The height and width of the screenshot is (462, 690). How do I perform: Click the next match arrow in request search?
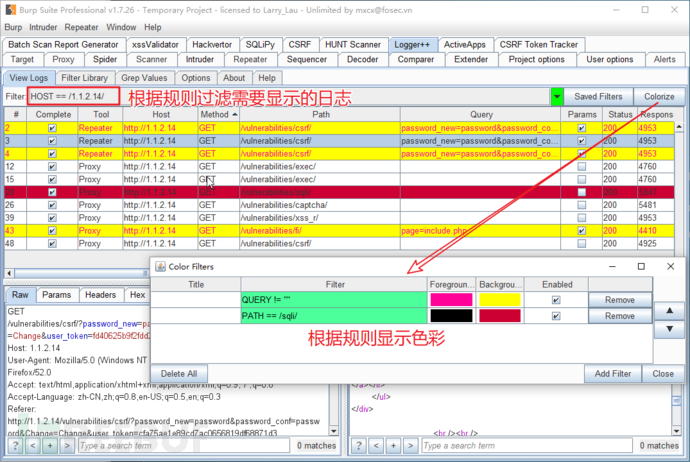[65, 445]
